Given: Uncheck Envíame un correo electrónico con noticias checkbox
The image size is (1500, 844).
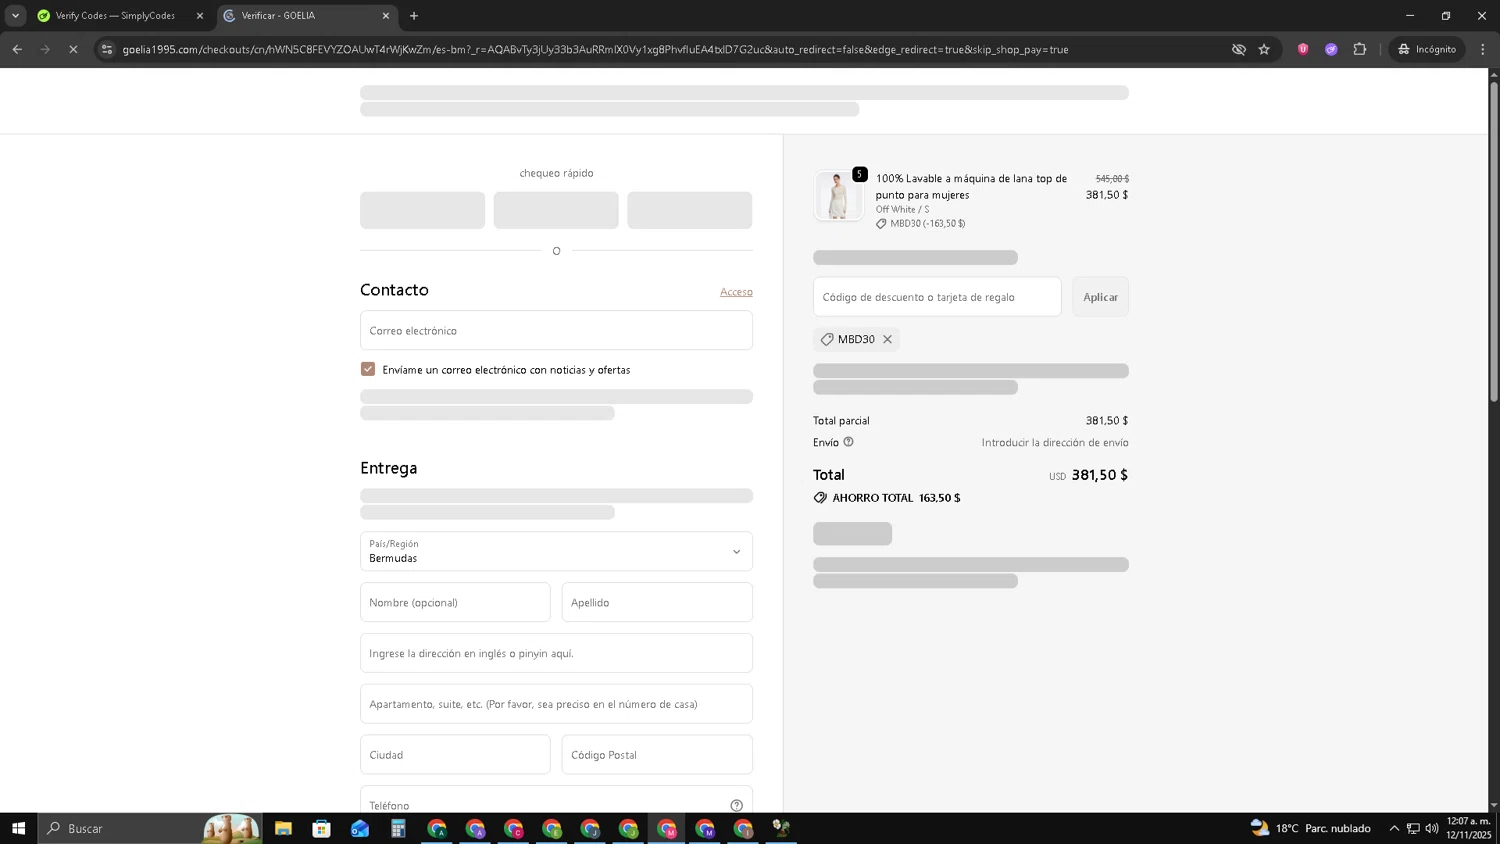Looking at the screenshot, I should click(368, 369).
